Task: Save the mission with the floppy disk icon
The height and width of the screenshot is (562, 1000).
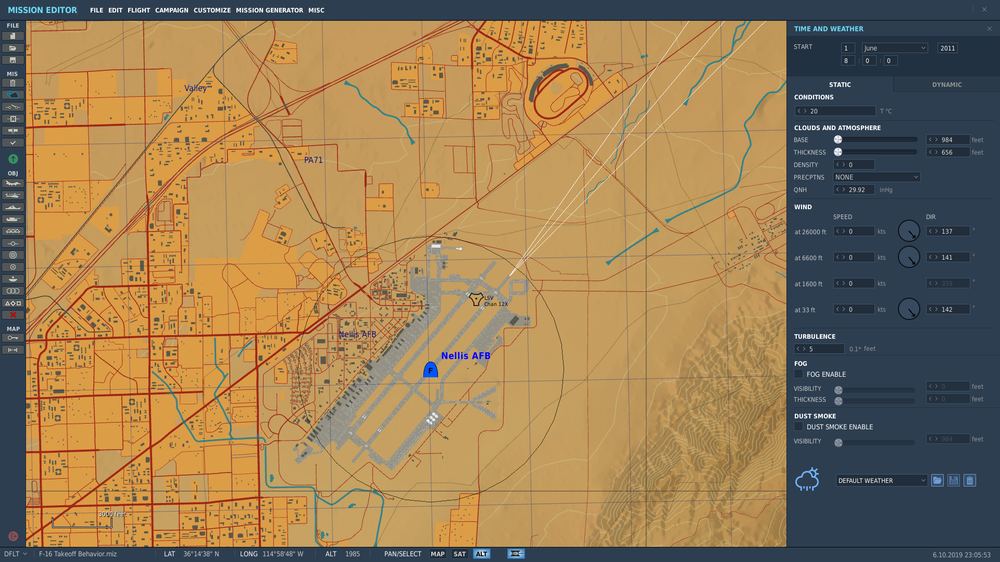Action: 12,60
